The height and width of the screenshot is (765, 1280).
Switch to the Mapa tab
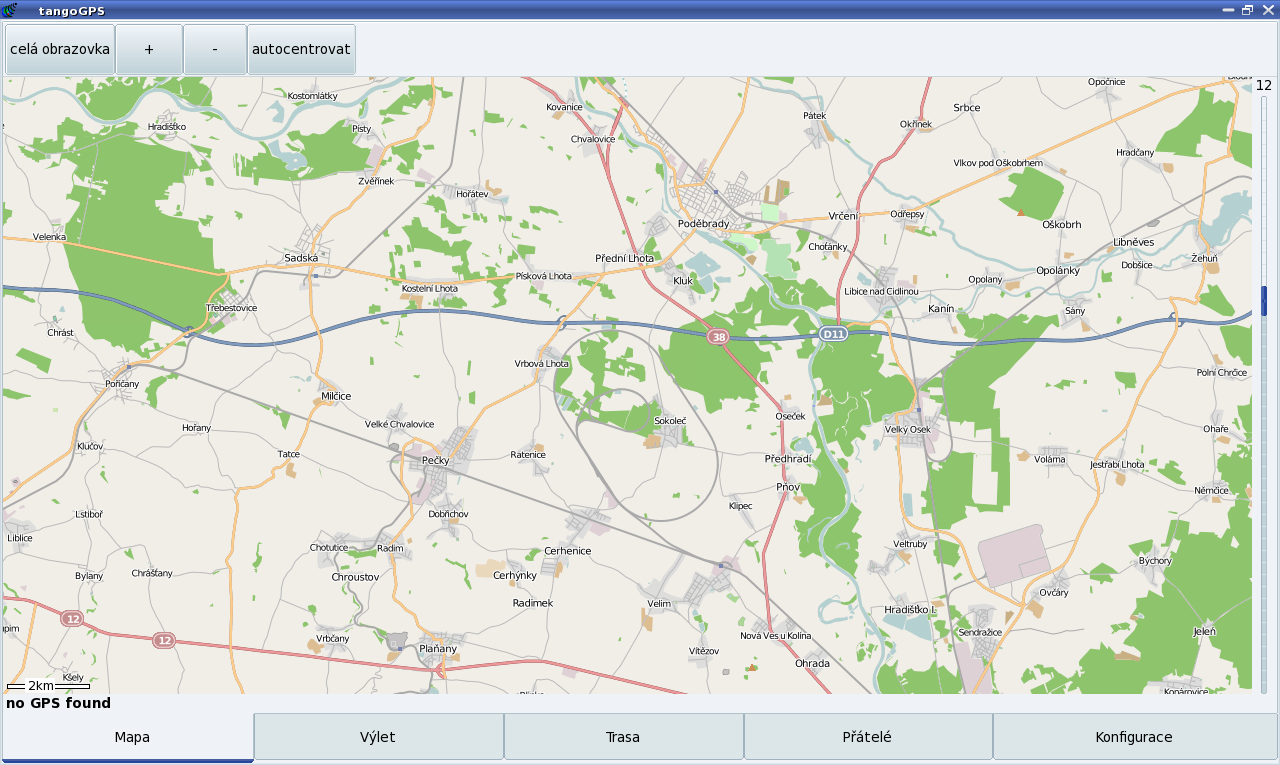coord(132,738)
